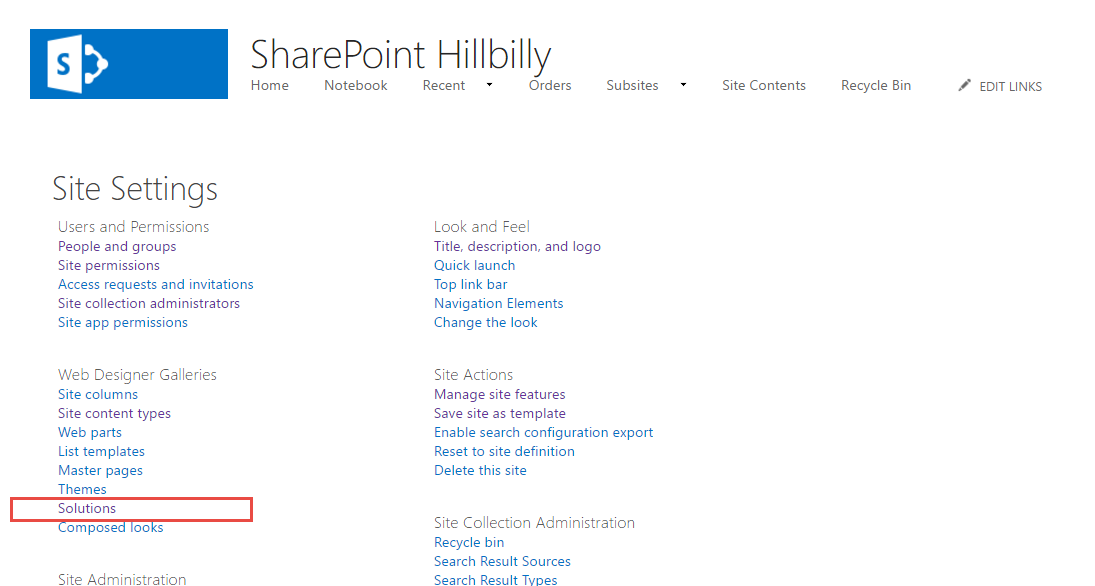Open Composed looks link
This screenshot has height=586, width=1095.
tap(110, 527)
